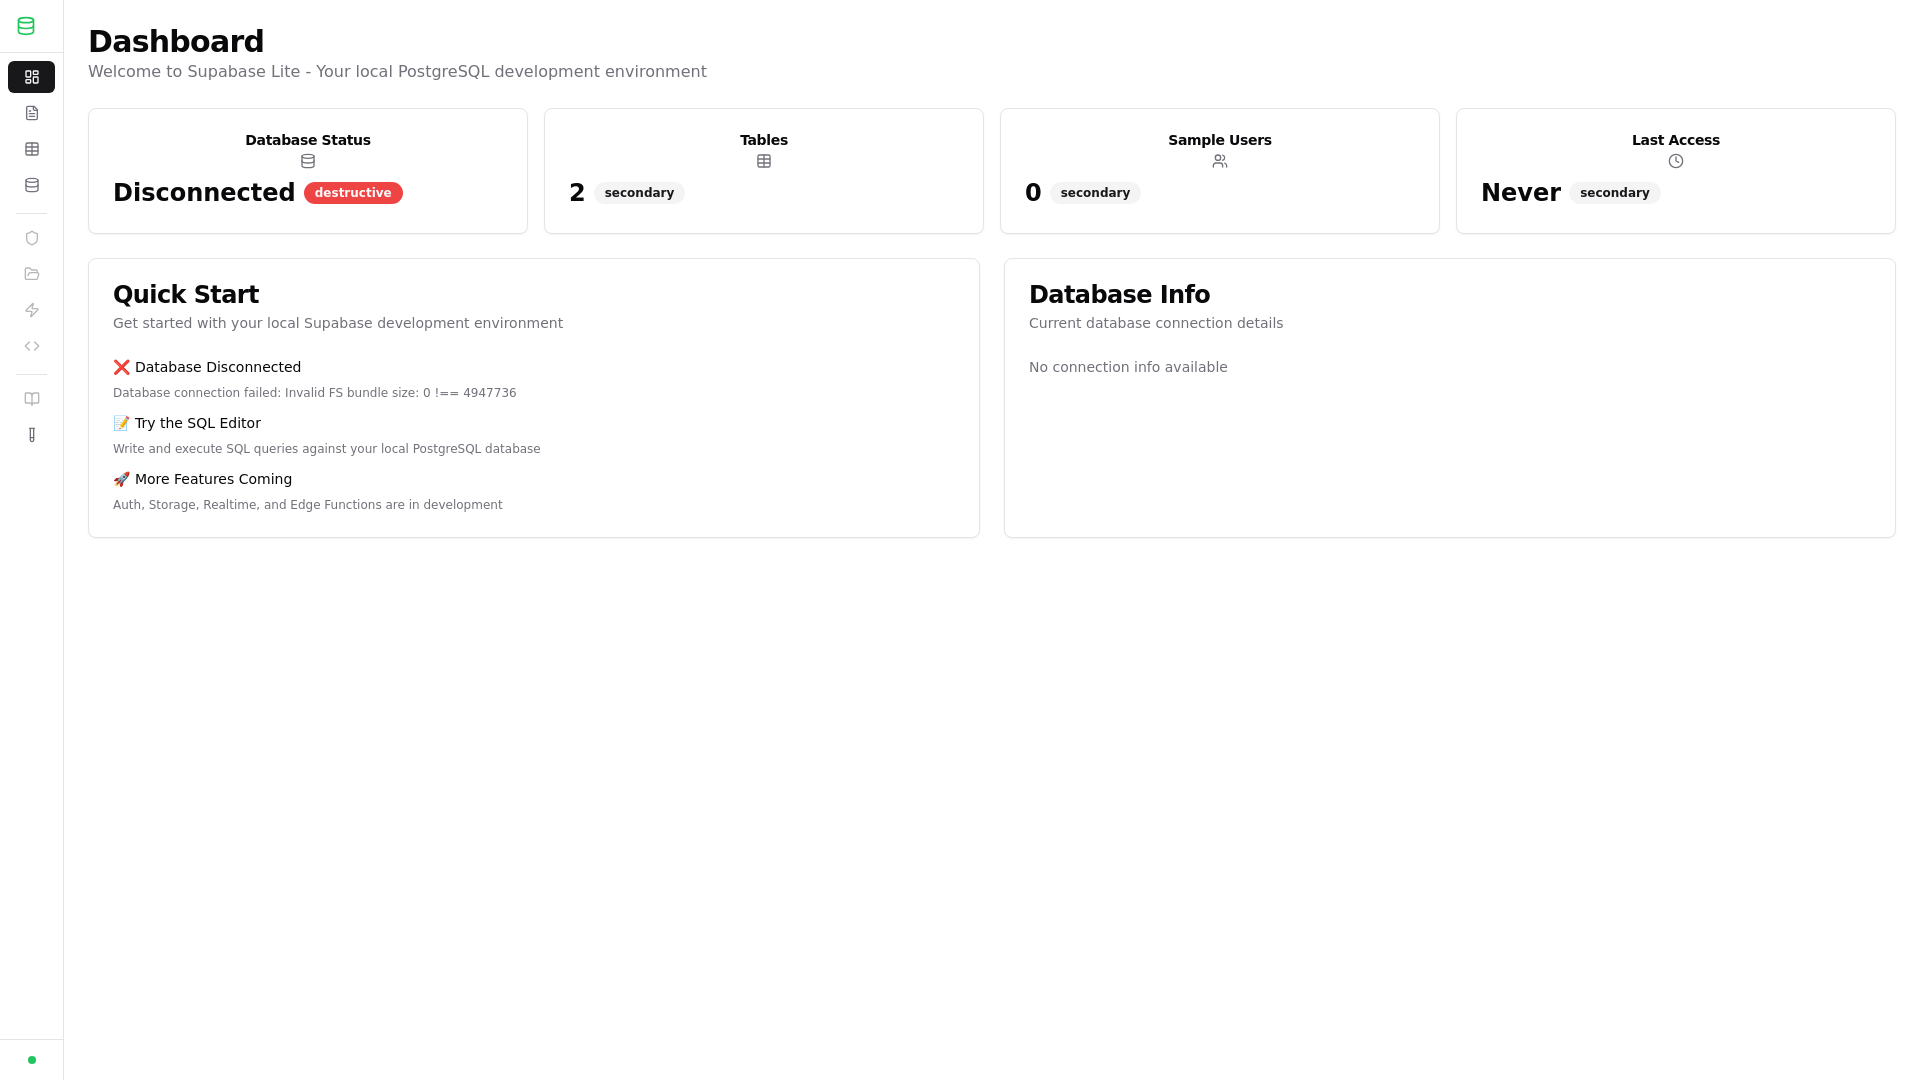Click the Database Status card title

pos(308,140)
